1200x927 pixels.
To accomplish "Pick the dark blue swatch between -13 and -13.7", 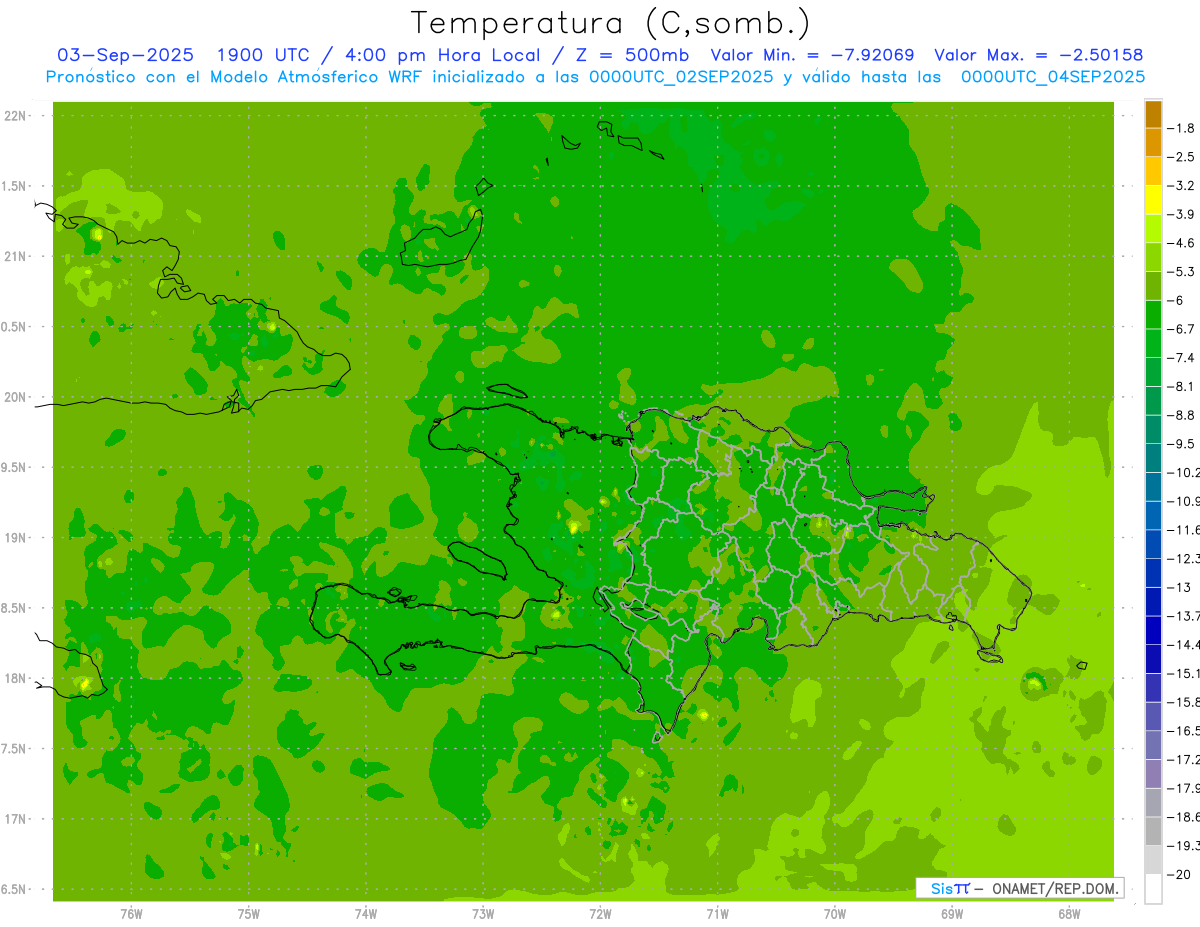I will coord(1153,602).
